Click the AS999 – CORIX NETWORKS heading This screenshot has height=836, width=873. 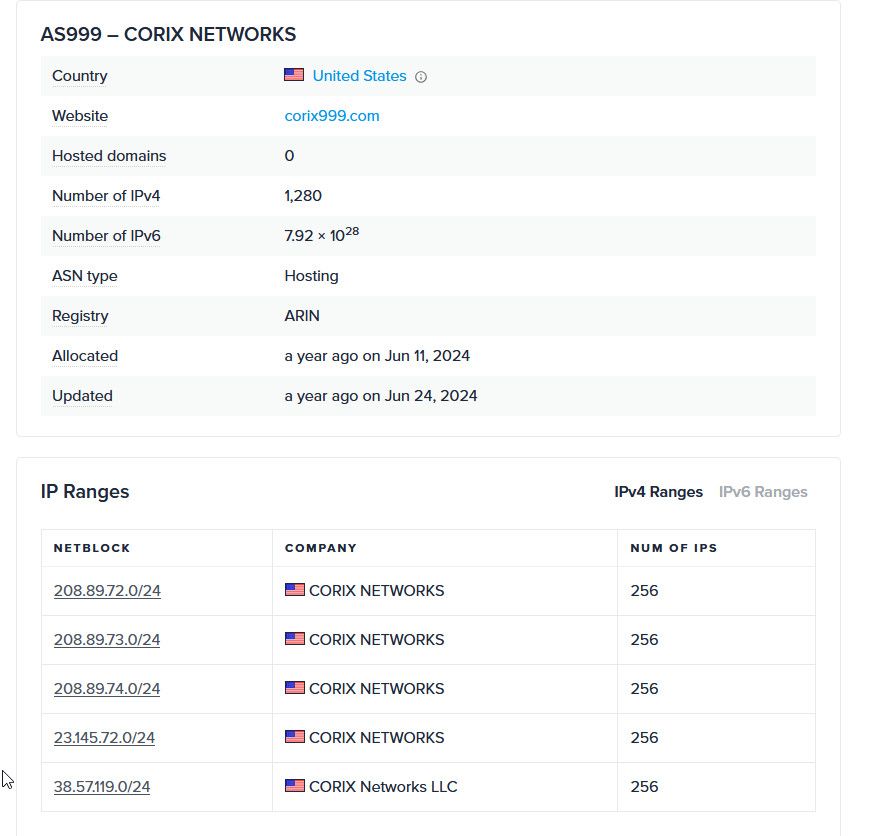tap(168, 35)
